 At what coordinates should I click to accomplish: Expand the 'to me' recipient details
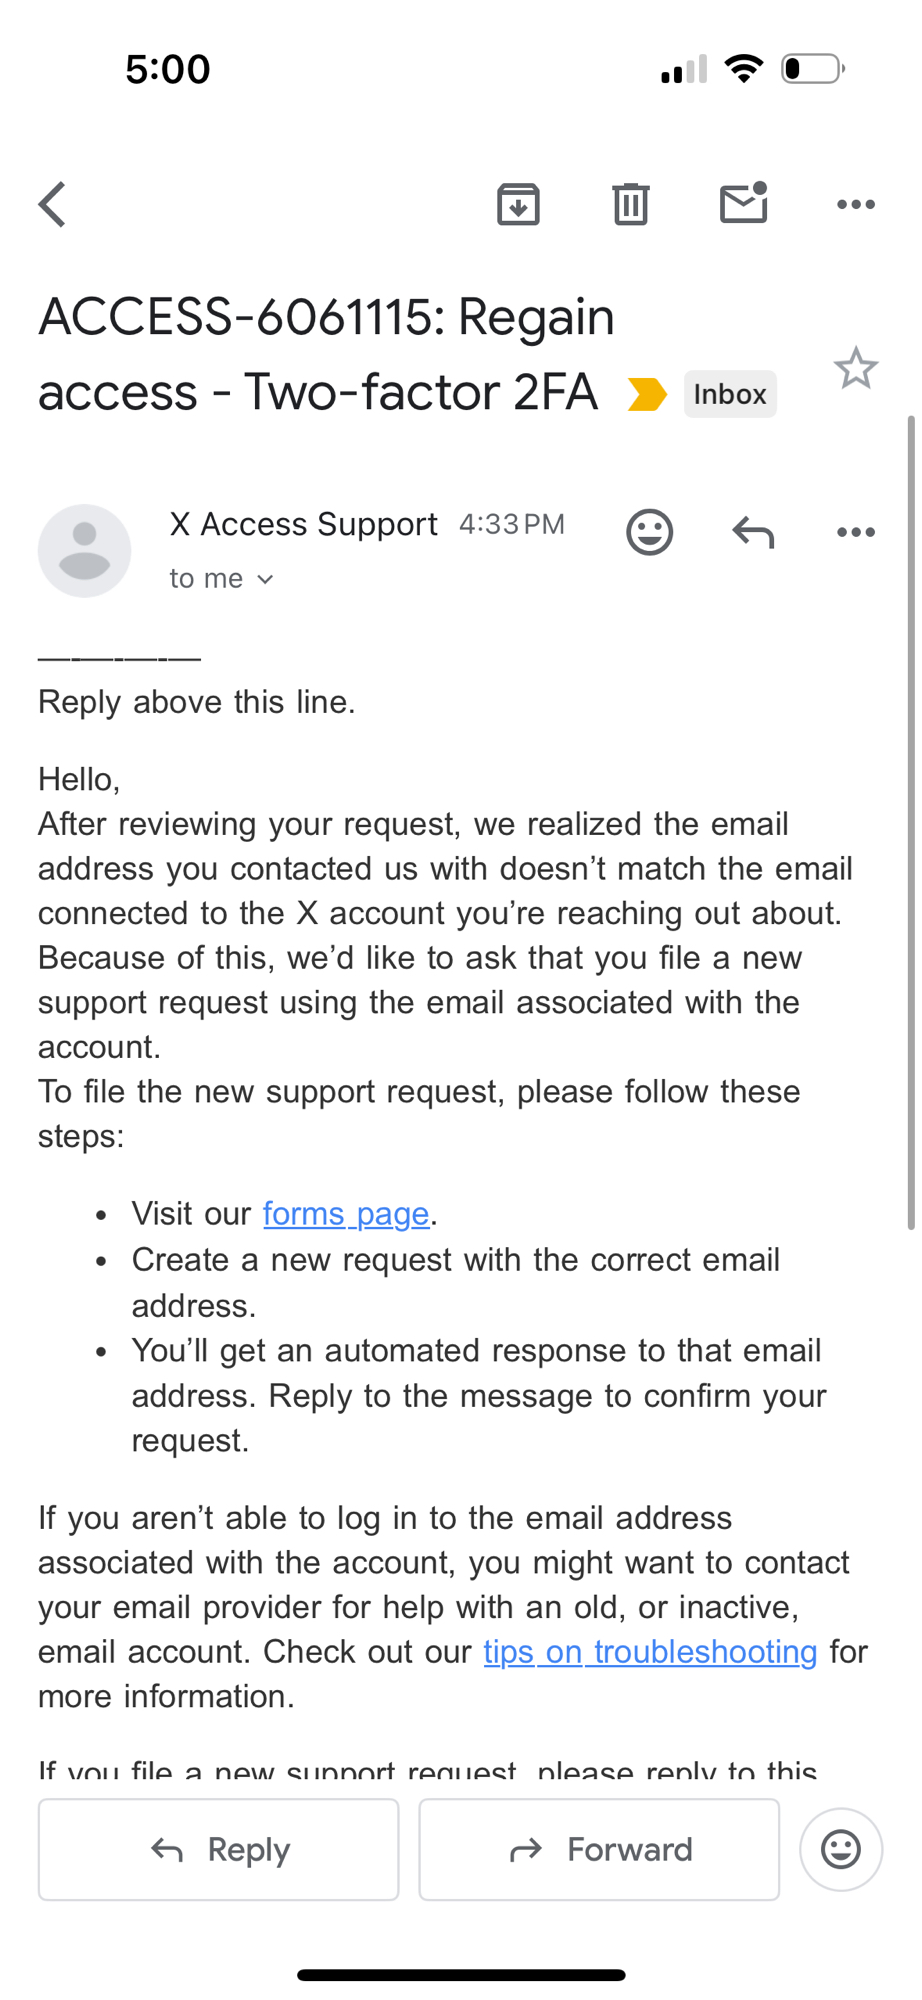pyautogui.click(x=222, y=579)
